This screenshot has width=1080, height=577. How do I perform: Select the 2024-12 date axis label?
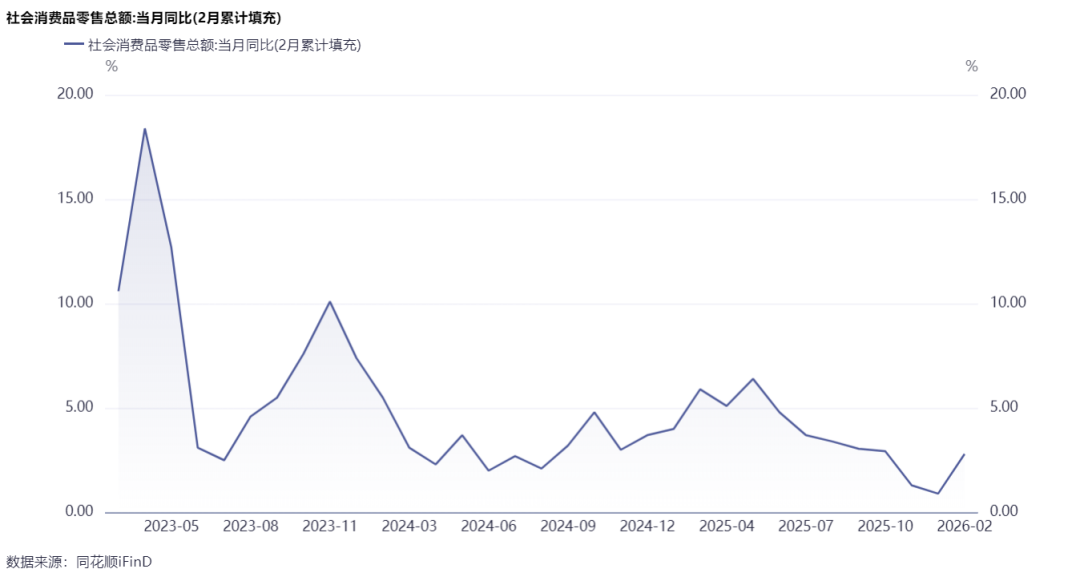click(647, 527)
